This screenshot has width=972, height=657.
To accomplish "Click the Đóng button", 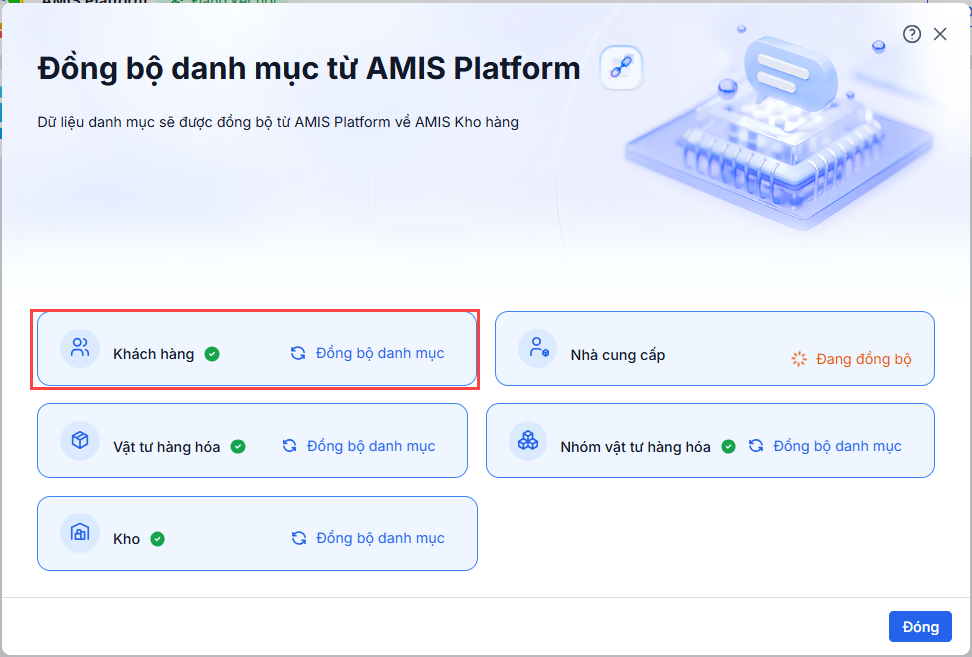I will click(x=920, y=627).
